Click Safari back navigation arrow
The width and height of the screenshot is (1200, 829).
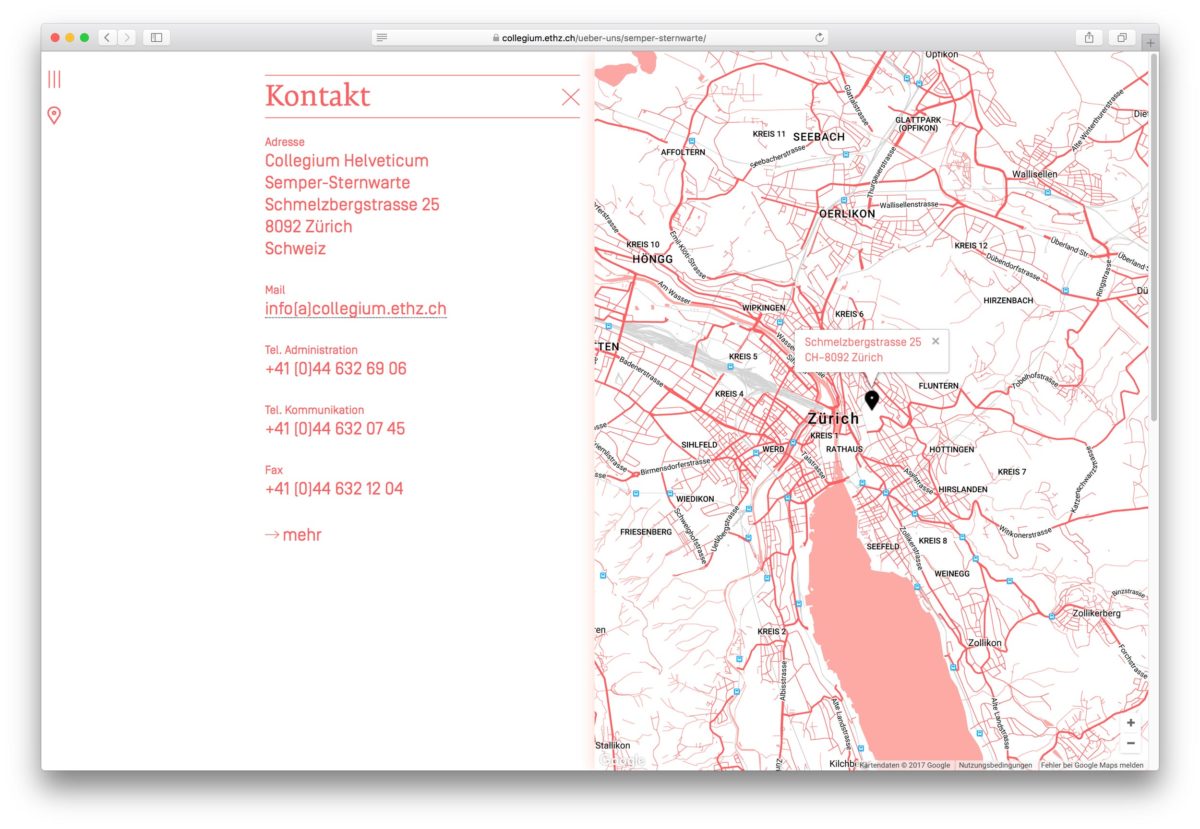[x=107, y=38]
